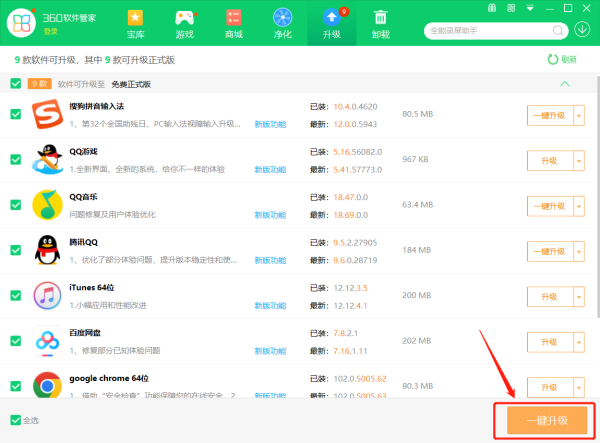Select the 升级 upgrade tab
The image size is (600, 443).
tap(332, 24)
